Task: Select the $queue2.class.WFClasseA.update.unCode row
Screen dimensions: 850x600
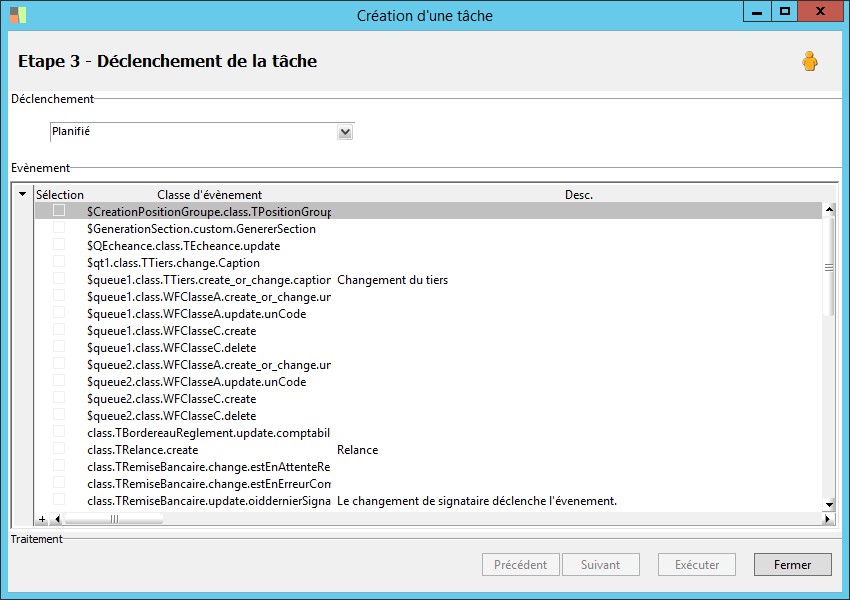Action: click(428, 382)
